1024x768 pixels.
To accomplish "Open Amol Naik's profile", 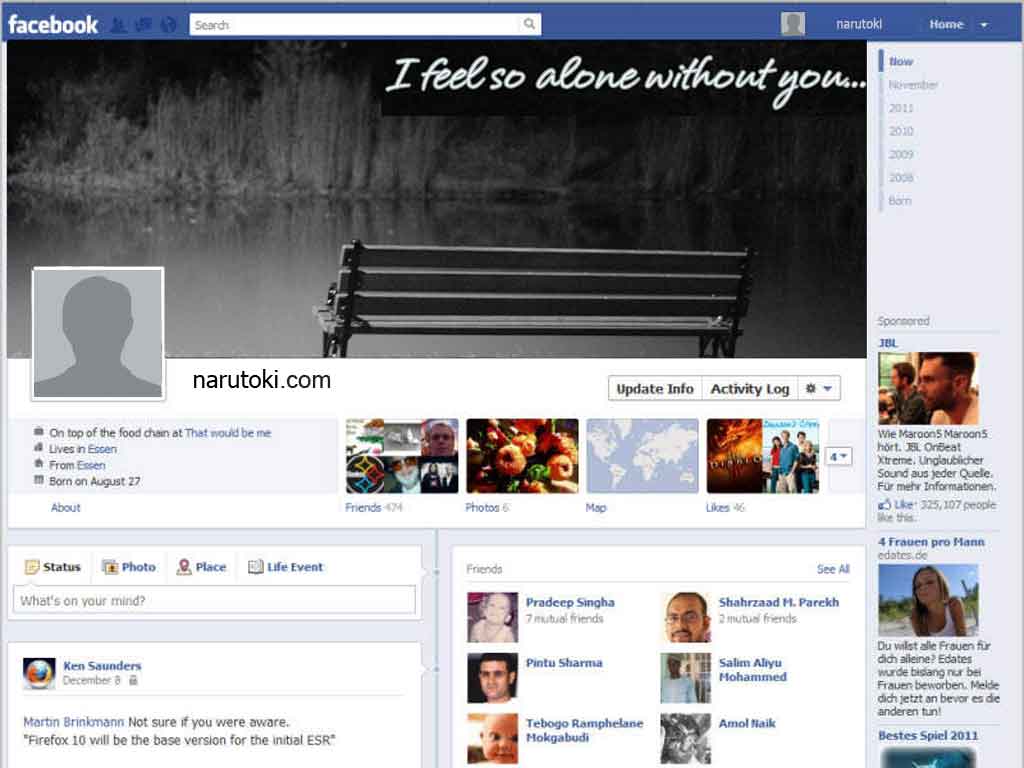I will click(x=747, y=724).
